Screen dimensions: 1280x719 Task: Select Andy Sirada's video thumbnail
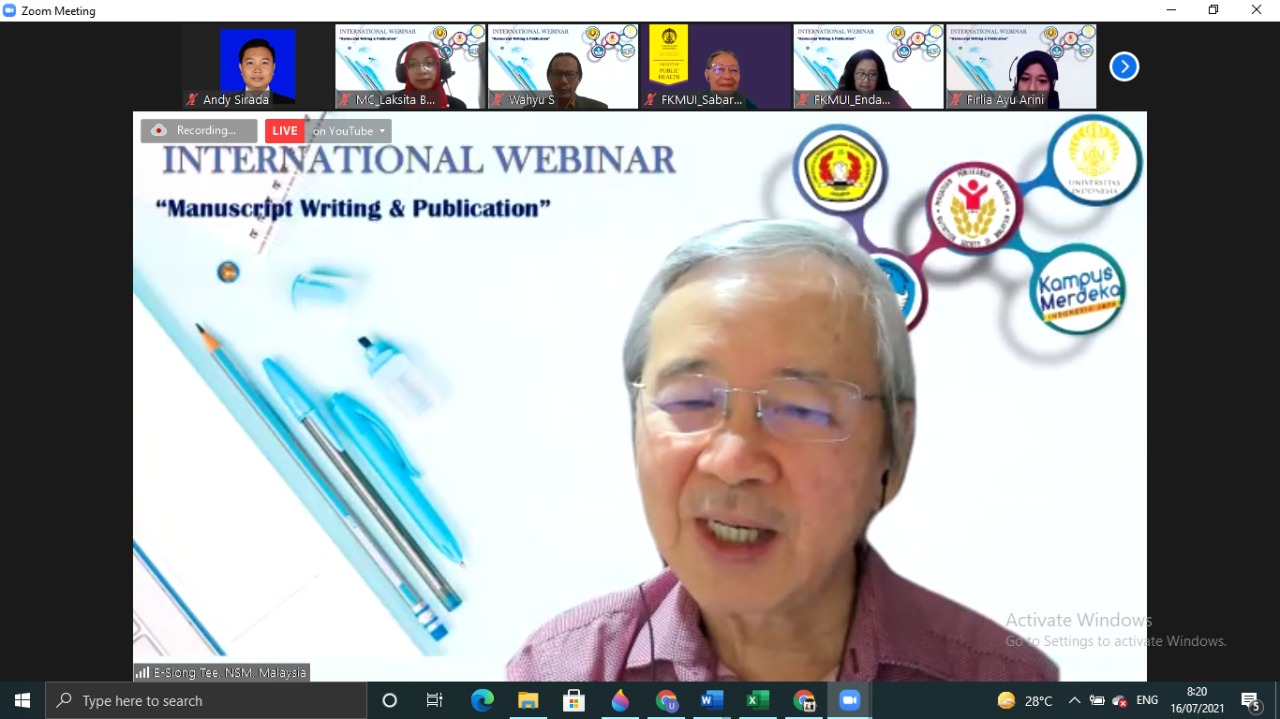coord(258,66)
